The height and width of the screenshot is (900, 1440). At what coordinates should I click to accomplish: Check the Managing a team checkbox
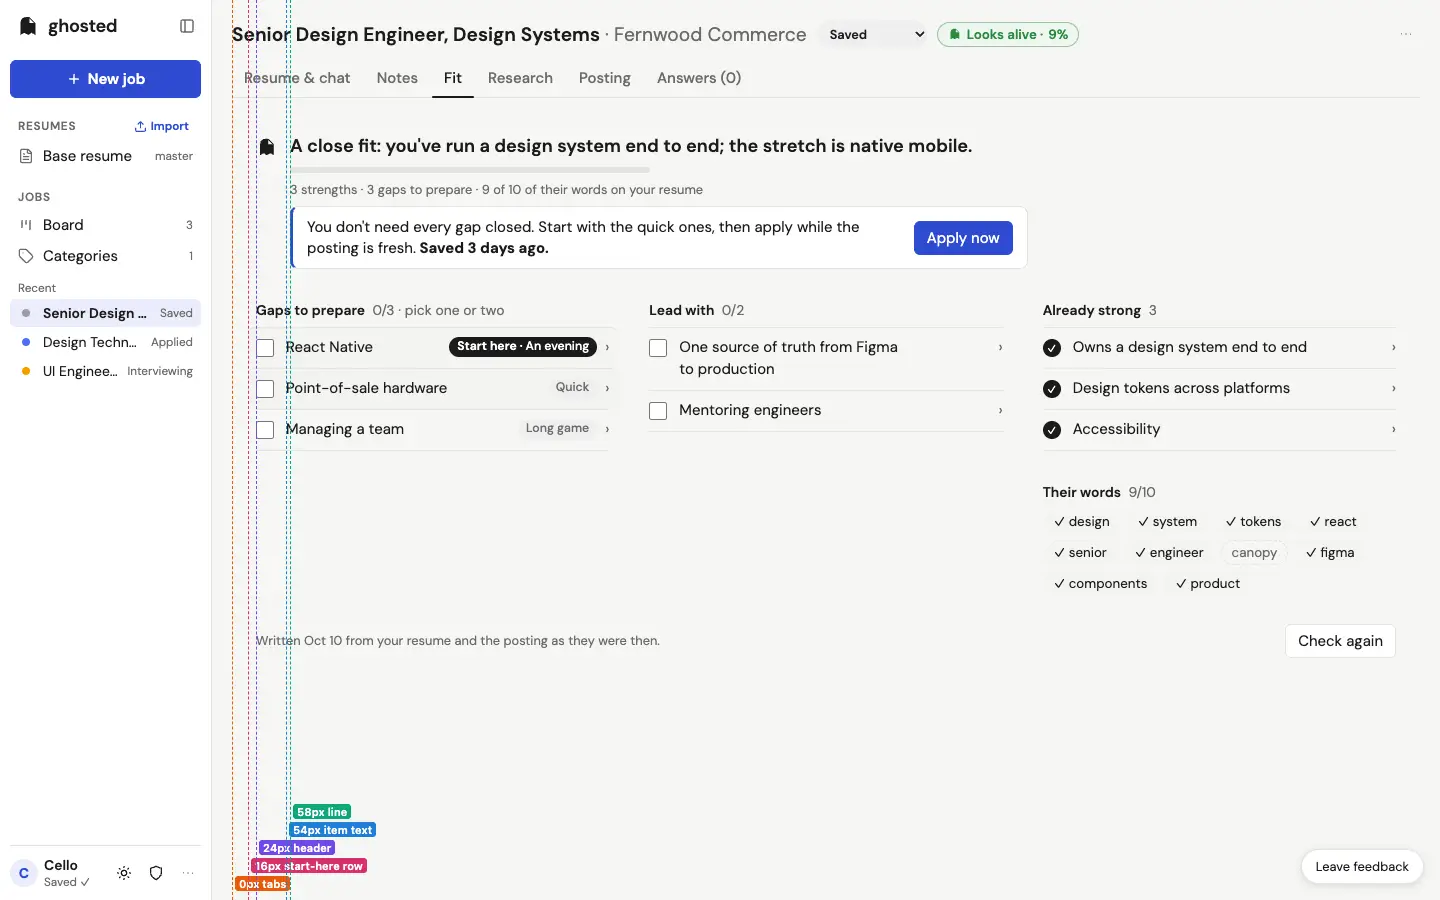(265, 430)
